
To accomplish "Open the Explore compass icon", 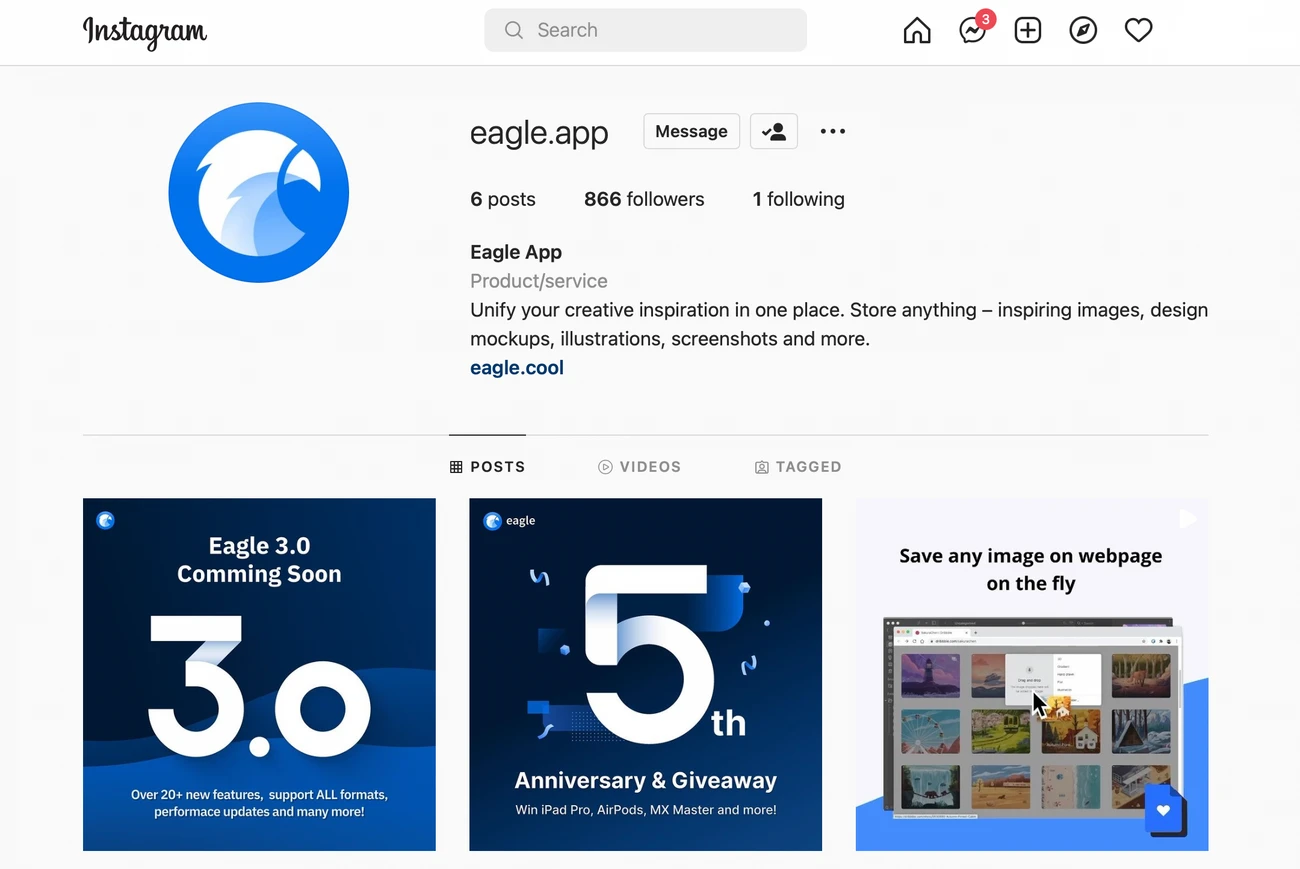I will tap(1083, 30).
